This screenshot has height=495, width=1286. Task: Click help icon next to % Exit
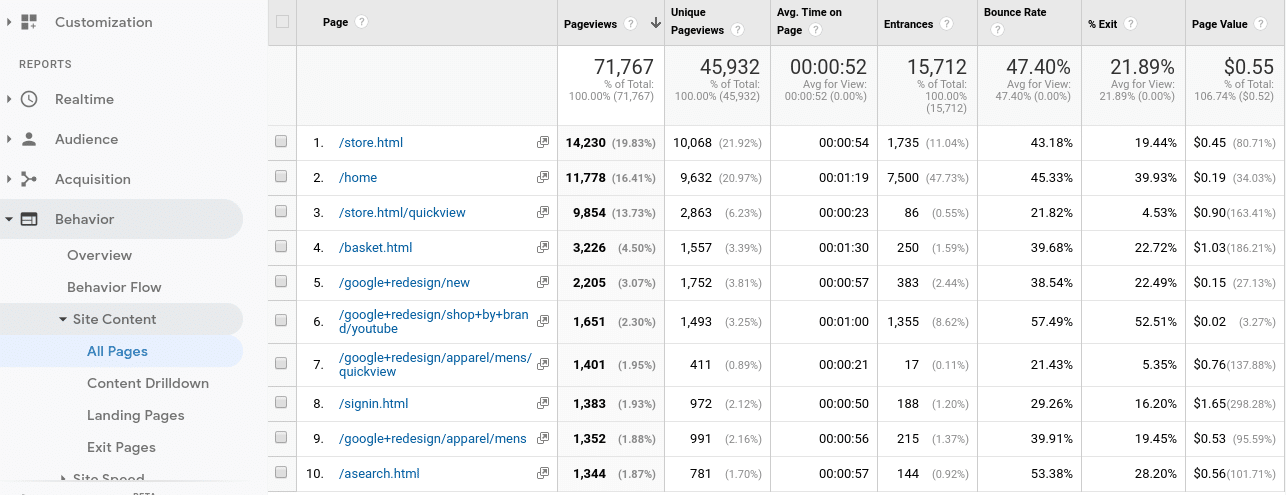point(1131,24)
